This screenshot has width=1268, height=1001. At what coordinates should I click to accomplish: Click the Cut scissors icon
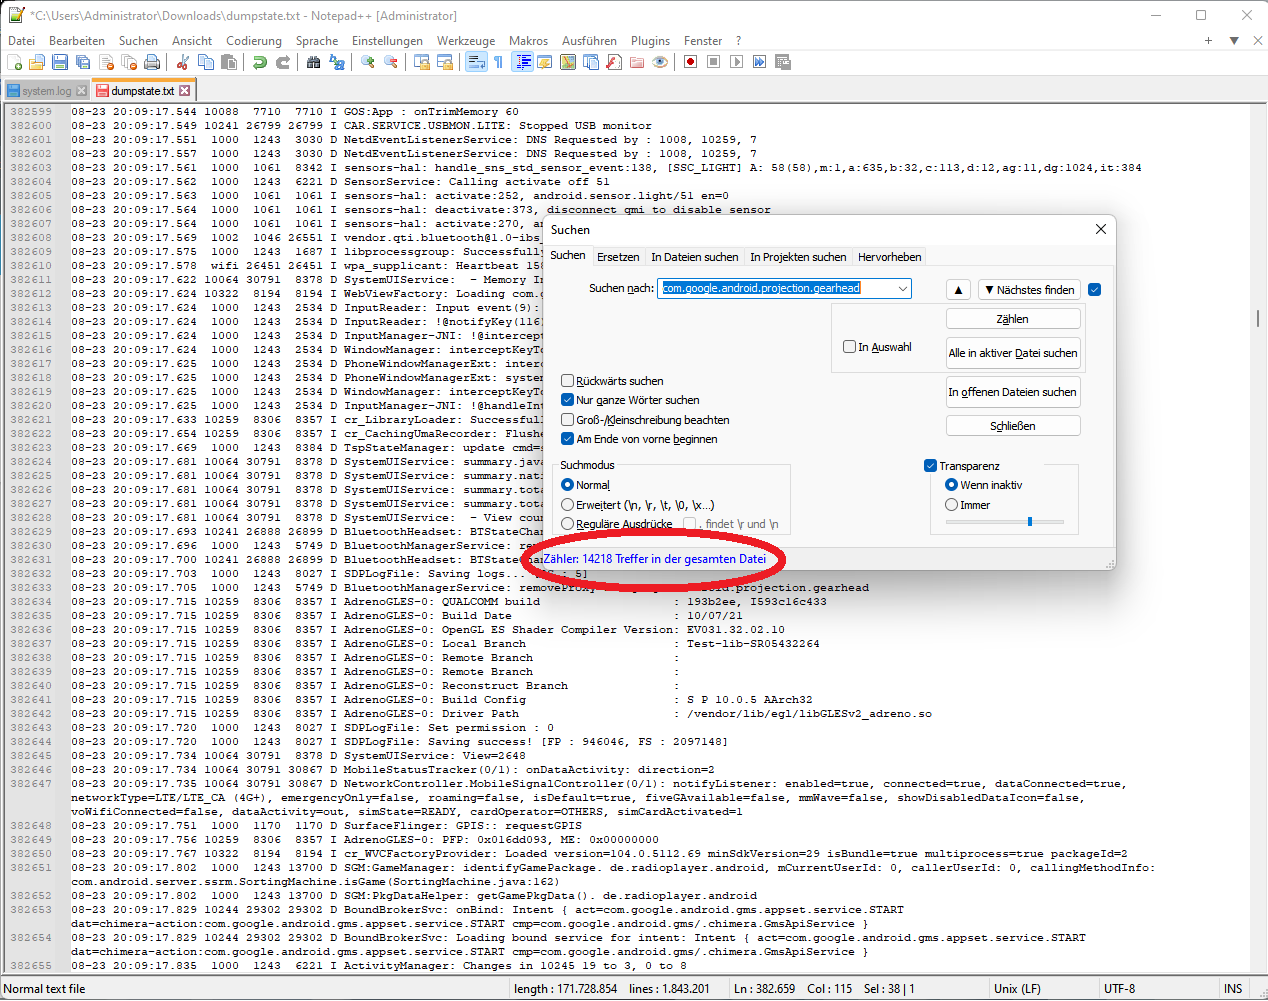coord(183,62)
